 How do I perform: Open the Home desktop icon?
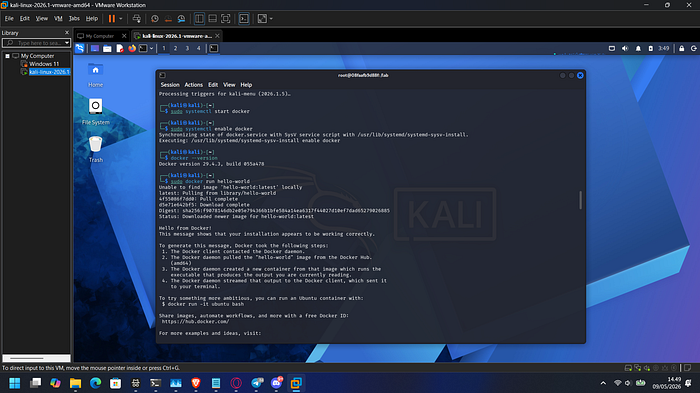(x=96, y=75)
